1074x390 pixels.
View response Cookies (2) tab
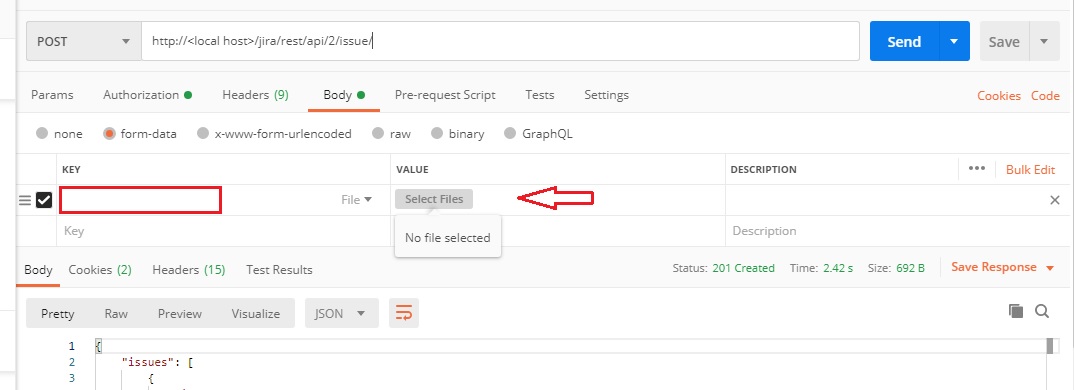pos(100,270)
